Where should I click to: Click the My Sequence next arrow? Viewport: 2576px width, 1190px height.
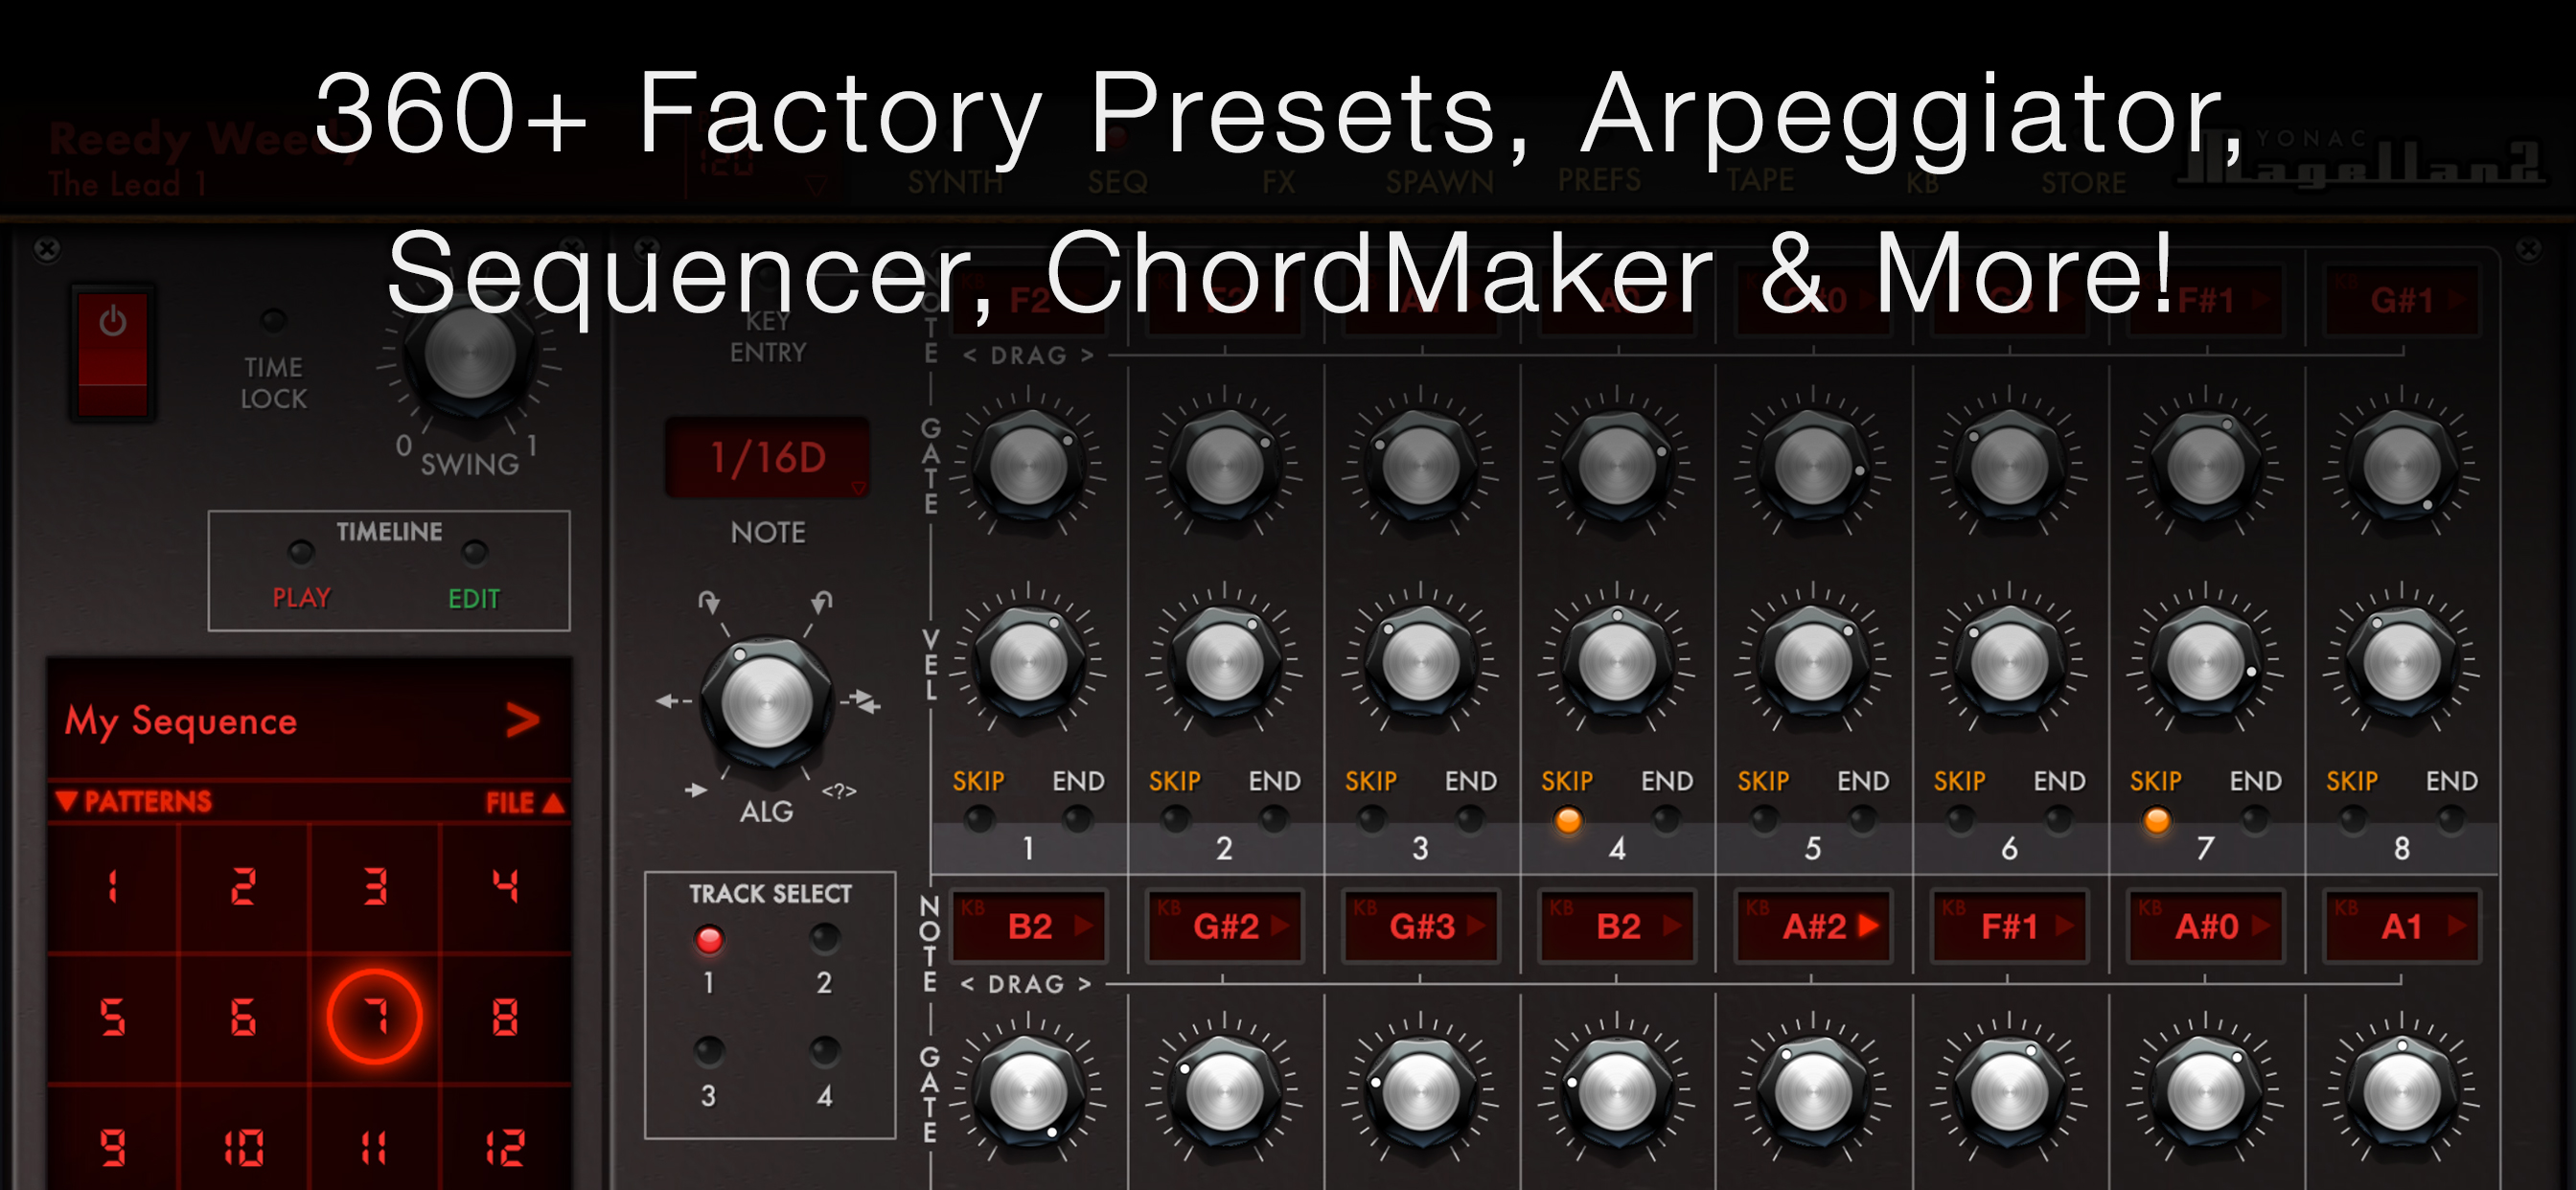[522, 720]
